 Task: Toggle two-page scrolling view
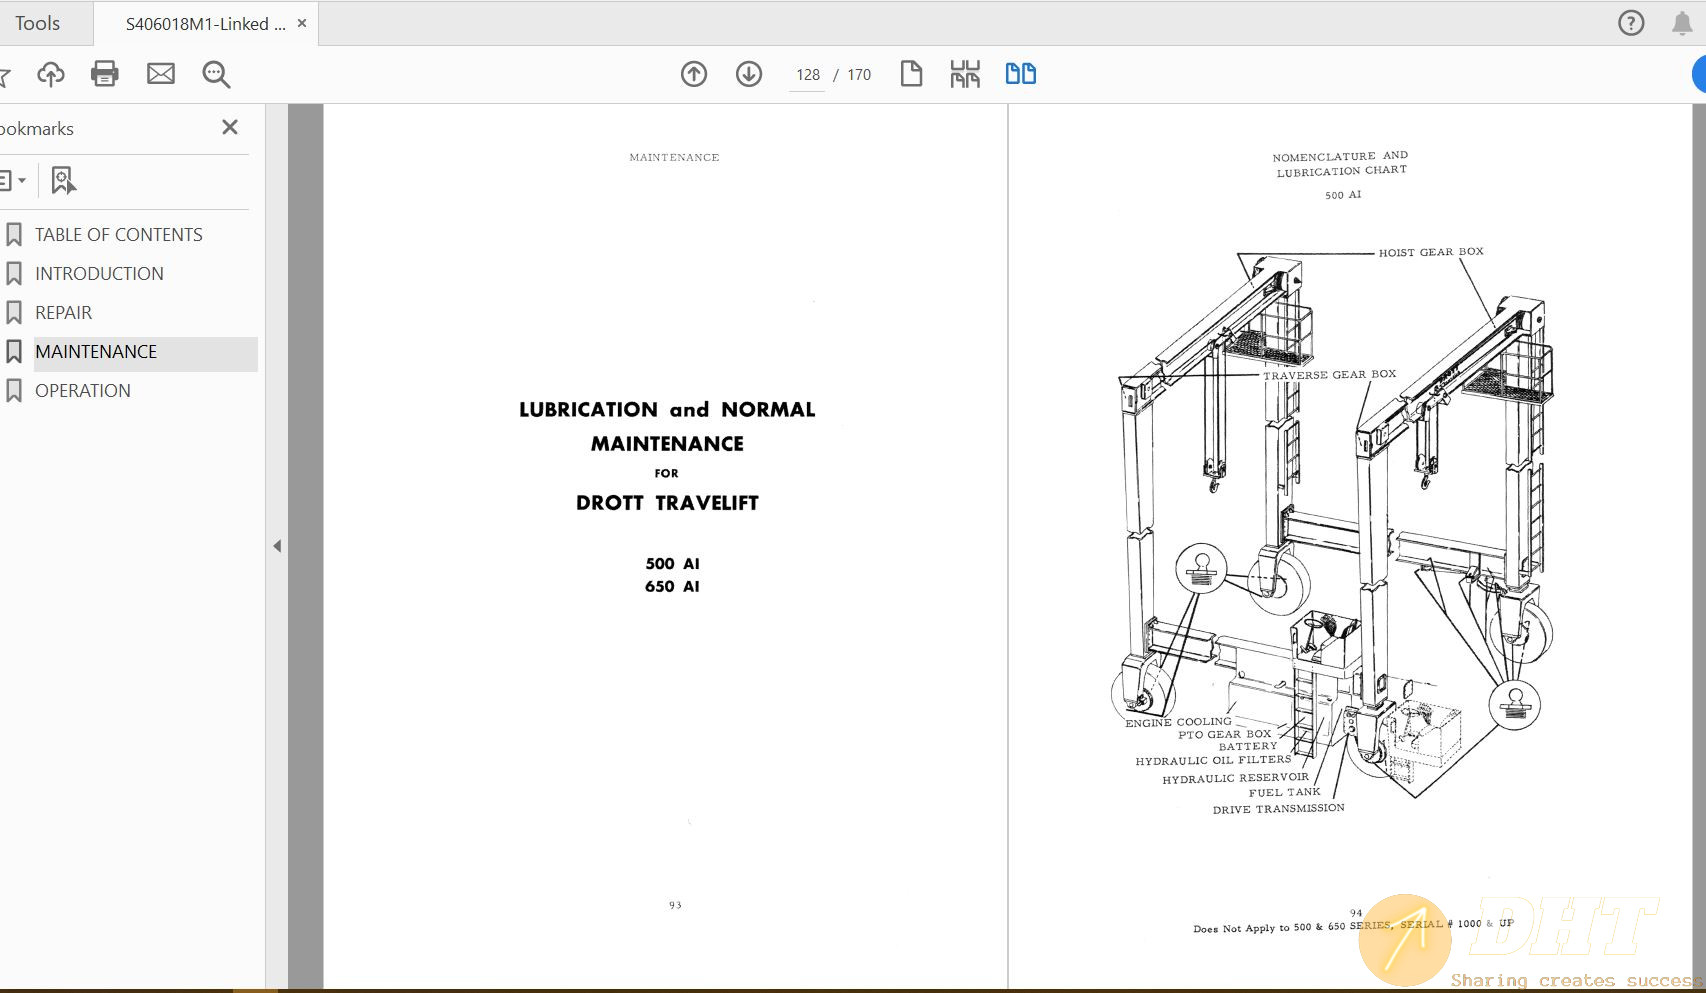[1020, 73]
